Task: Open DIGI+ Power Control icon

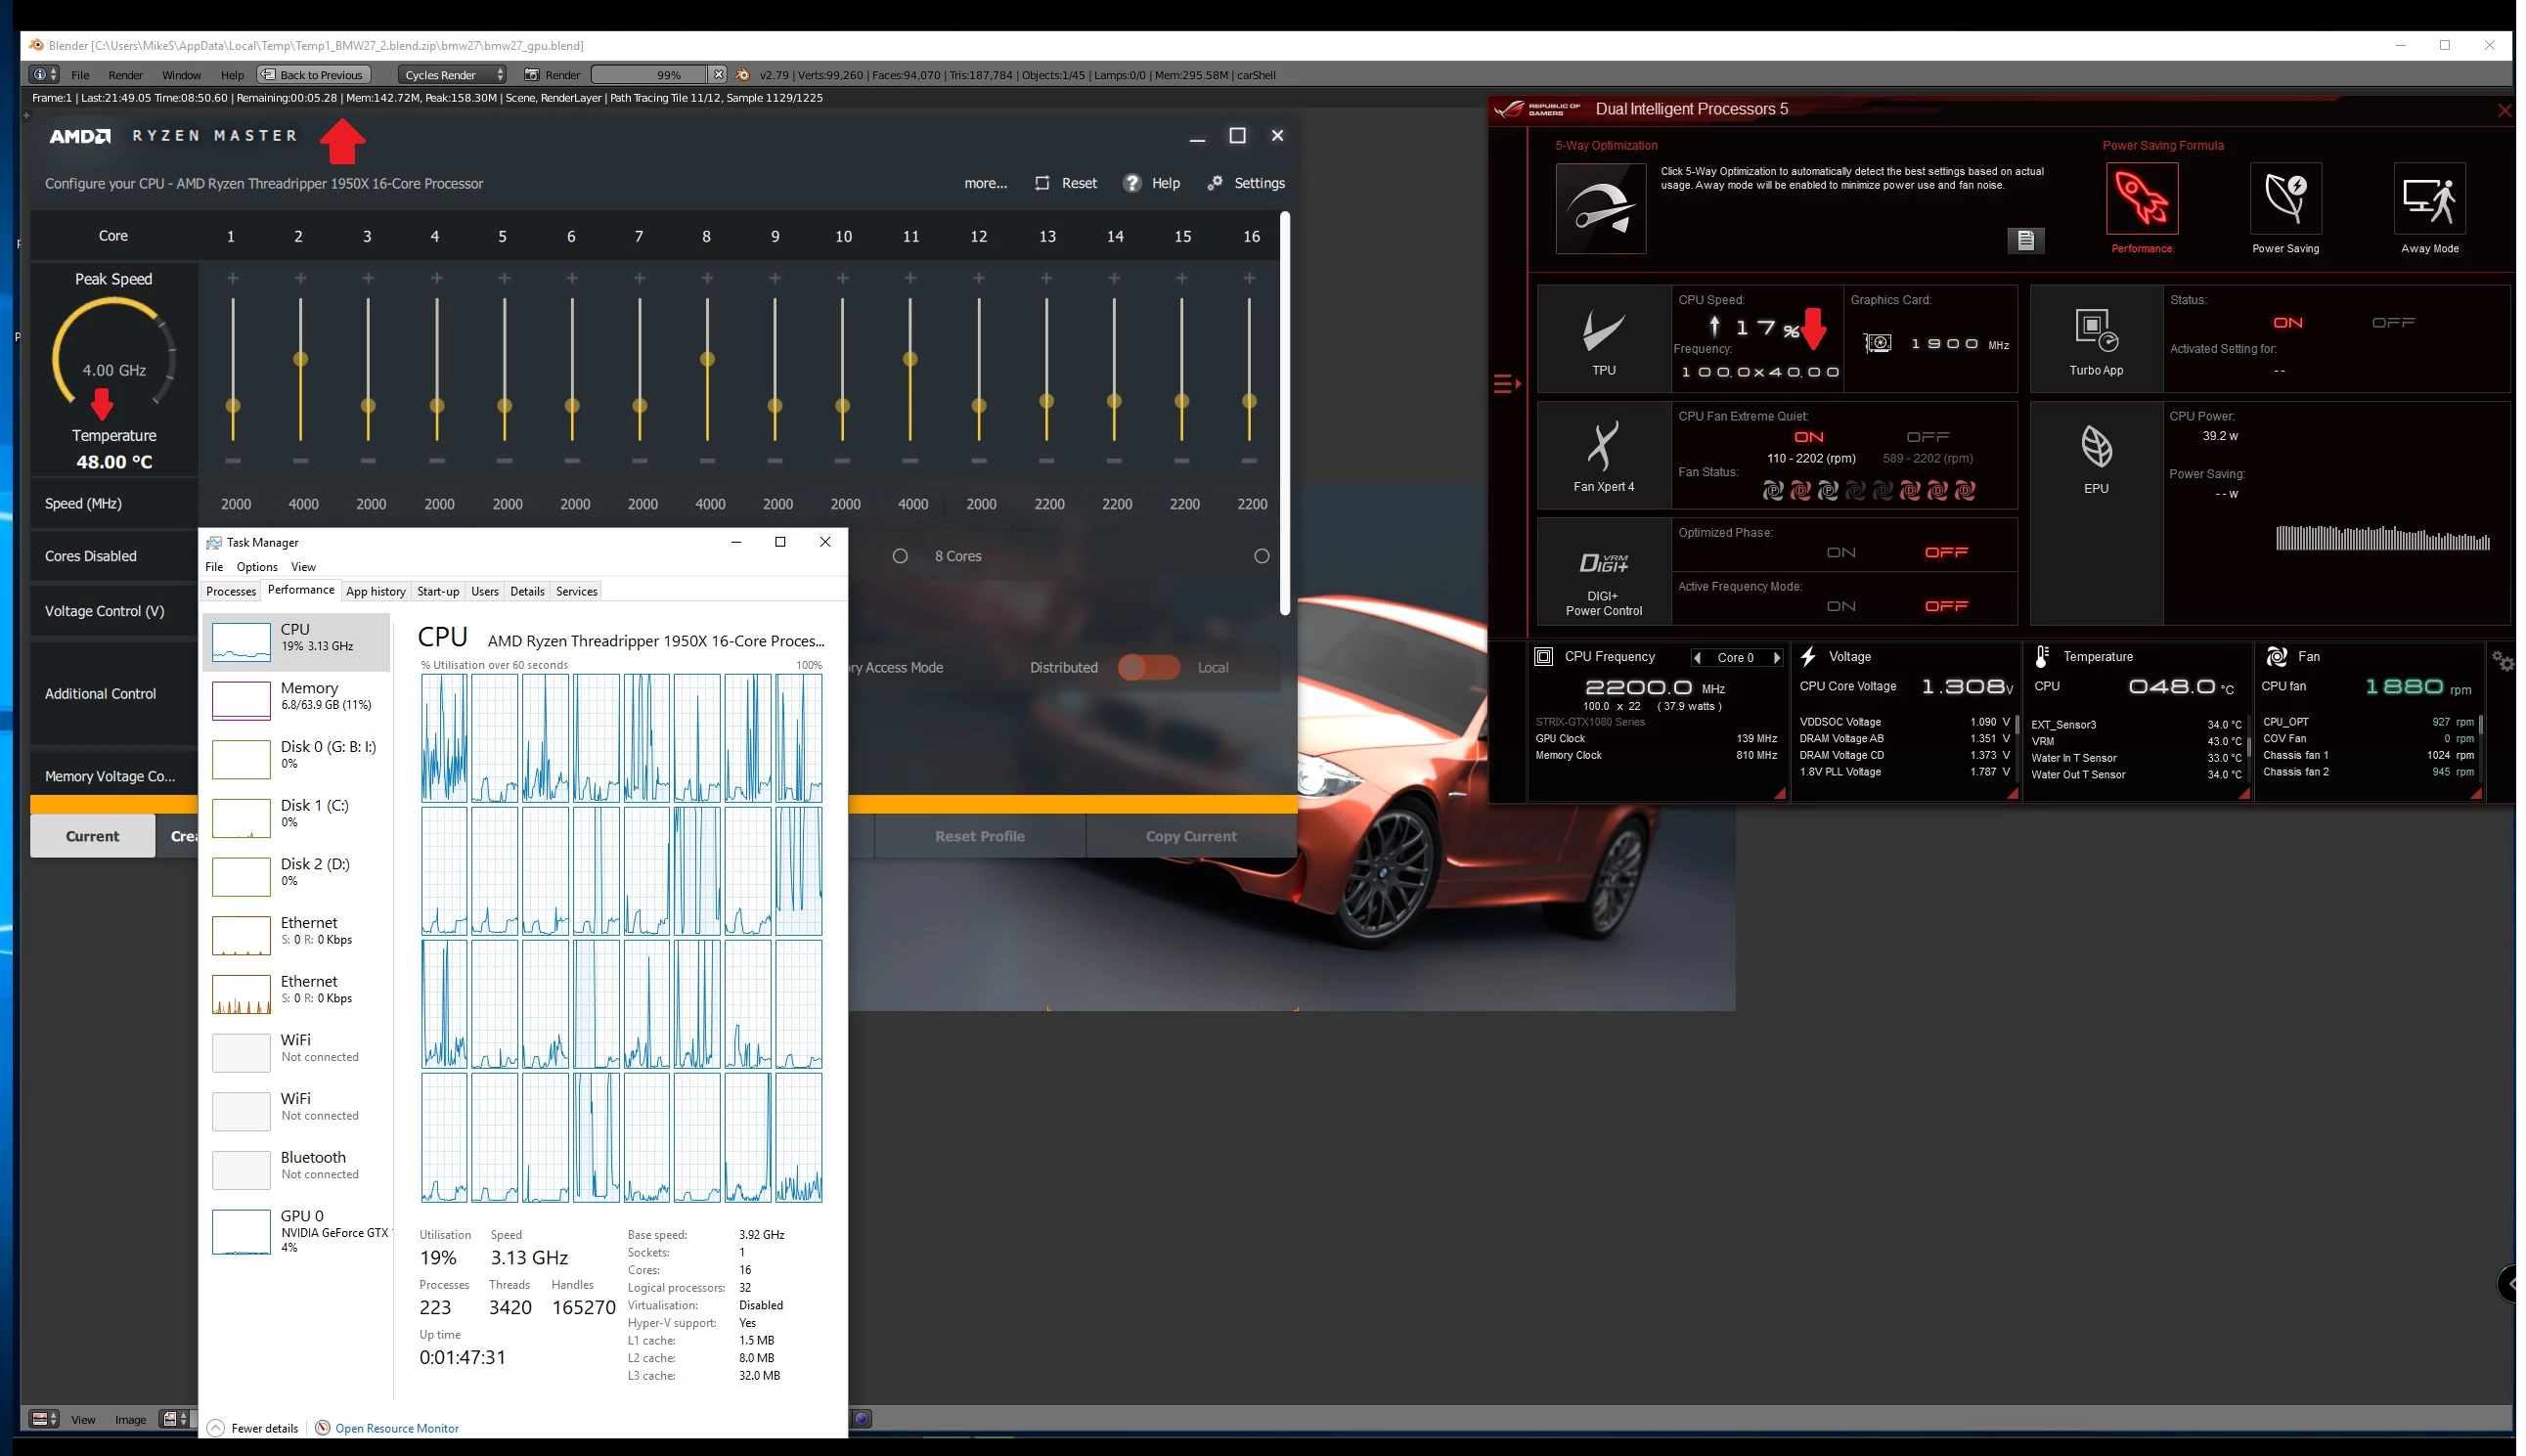Action: (1603, 563)
